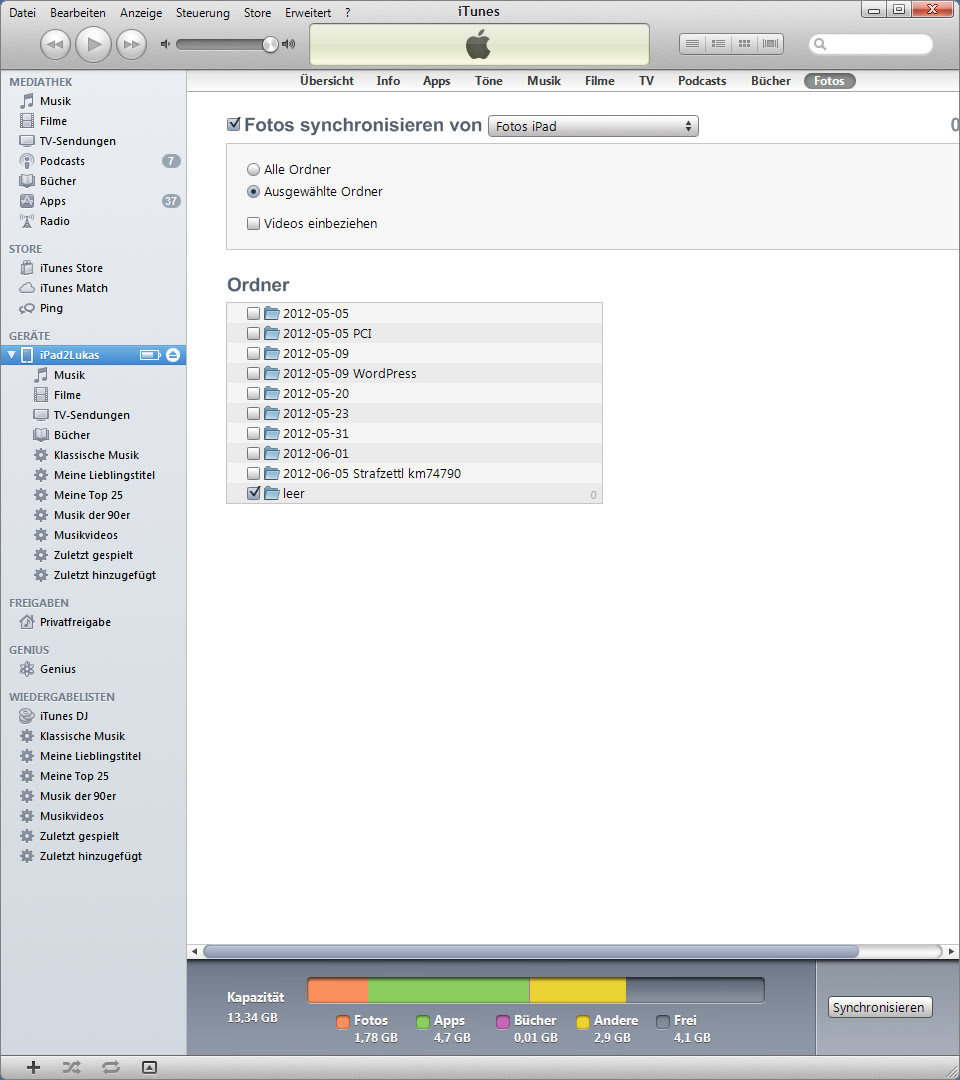Eject iPad2Lukas via eject icon
Image resolution: width=960 pixels, height=1080 pixels.
173,355
